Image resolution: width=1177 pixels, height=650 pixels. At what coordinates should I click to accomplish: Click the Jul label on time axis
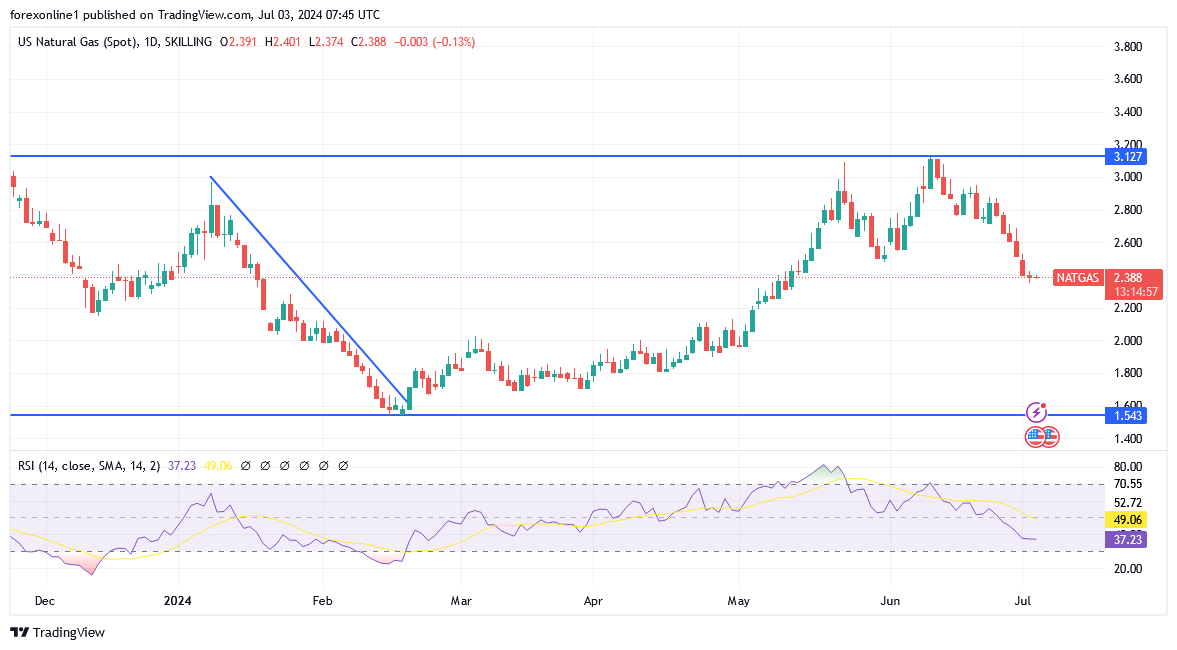tap(1022, 600)
